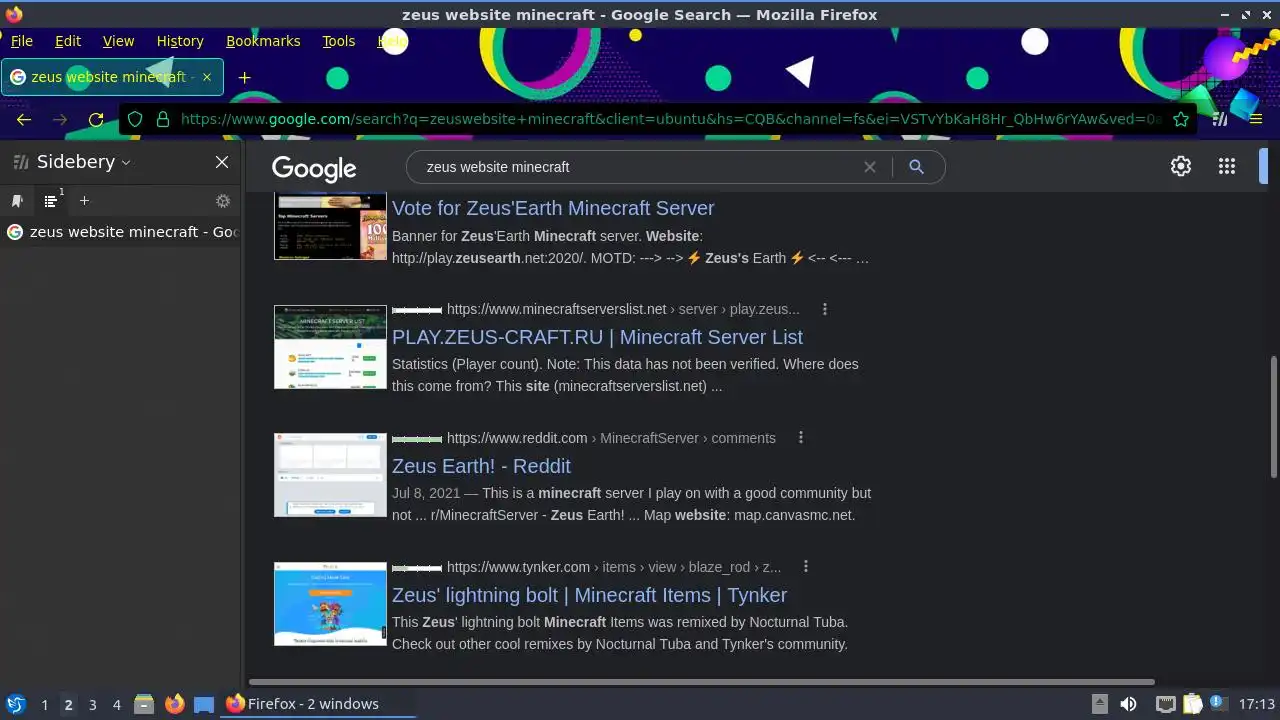Clear the Google search box

pos(870,167)
